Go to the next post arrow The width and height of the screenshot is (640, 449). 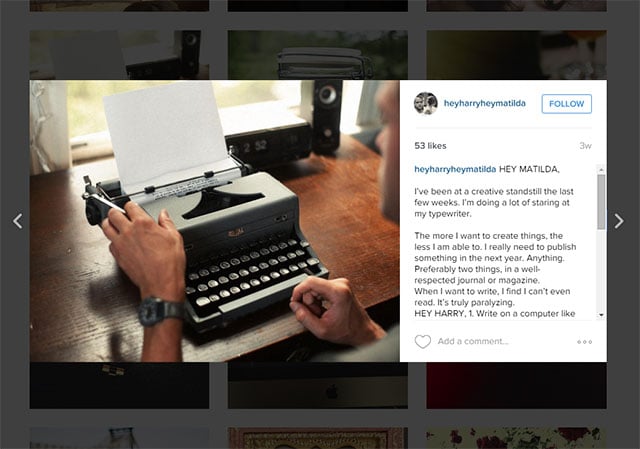pyautogui.click(x=619, y=221)
